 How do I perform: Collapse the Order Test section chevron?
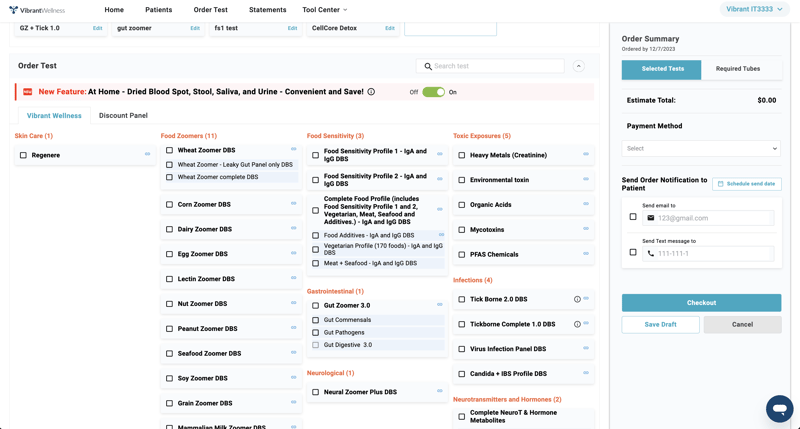pos(579,66)
